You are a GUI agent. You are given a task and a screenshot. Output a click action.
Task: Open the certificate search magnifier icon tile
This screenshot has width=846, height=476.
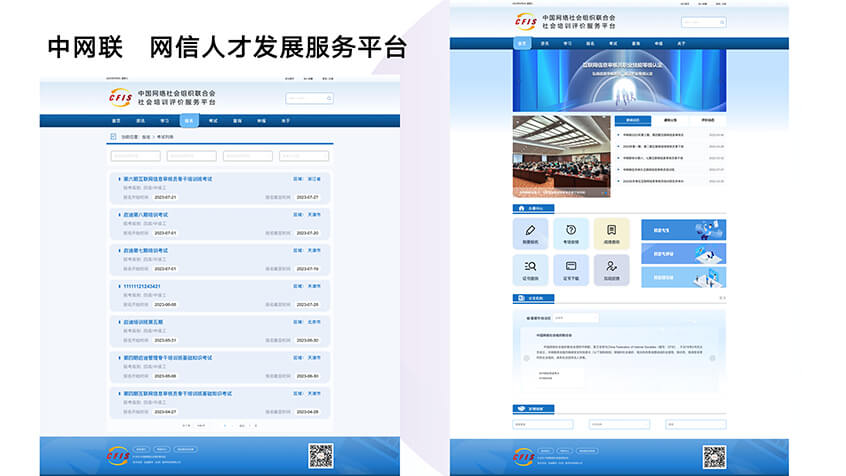[531, 270]
